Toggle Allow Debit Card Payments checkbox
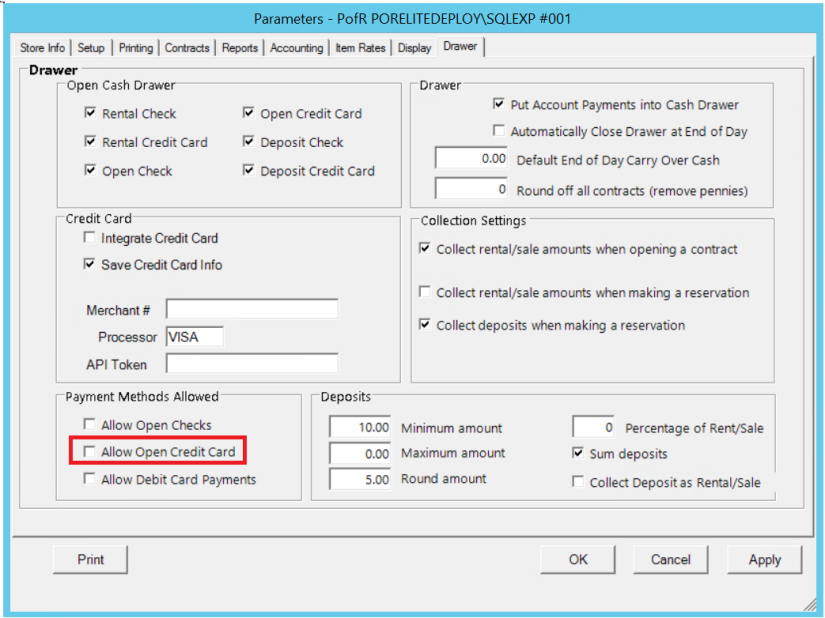This screenshot has width=825, height=618. pyautogui.click(x=92, y=480)
